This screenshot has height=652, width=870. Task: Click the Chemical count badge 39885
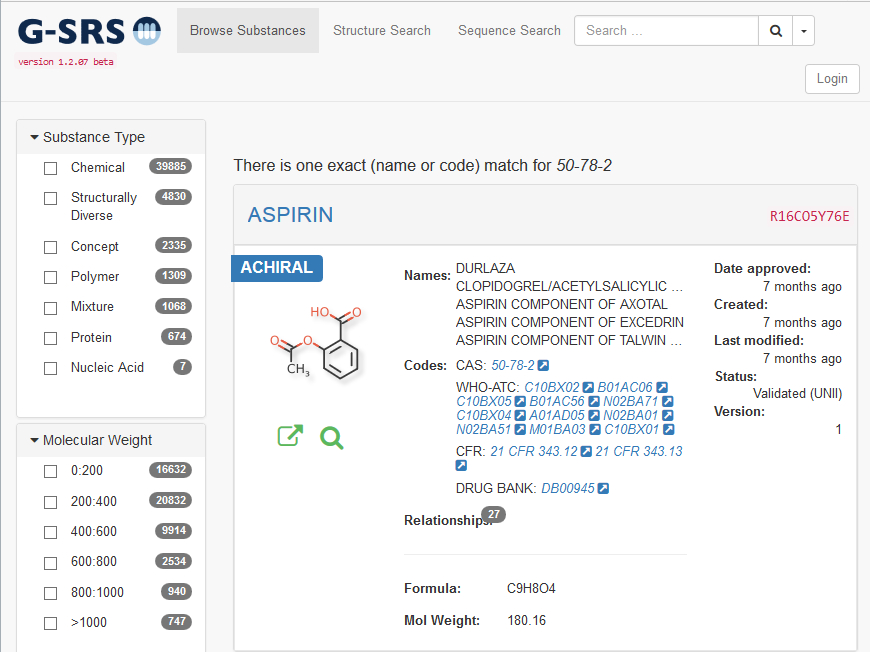(x=170, y=166)
